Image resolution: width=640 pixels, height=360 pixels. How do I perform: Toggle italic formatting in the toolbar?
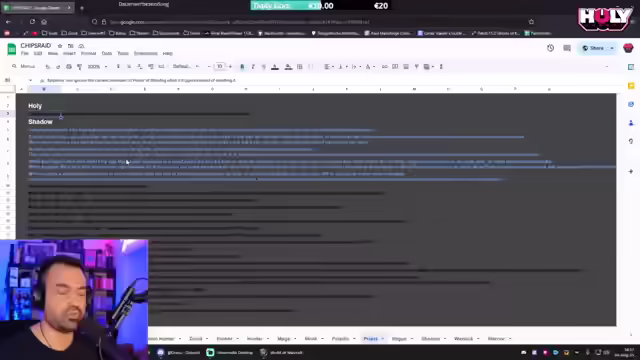[253, 67]
